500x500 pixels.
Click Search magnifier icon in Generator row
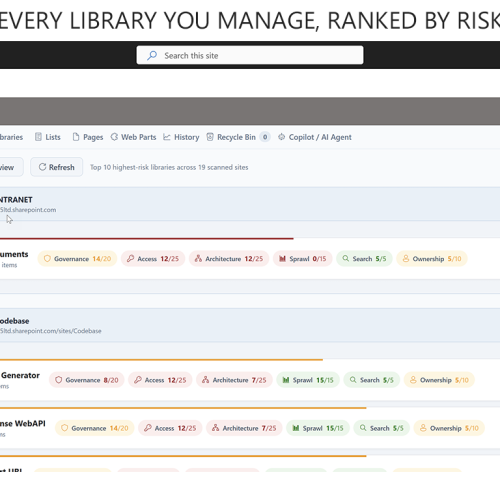(353, 380)
